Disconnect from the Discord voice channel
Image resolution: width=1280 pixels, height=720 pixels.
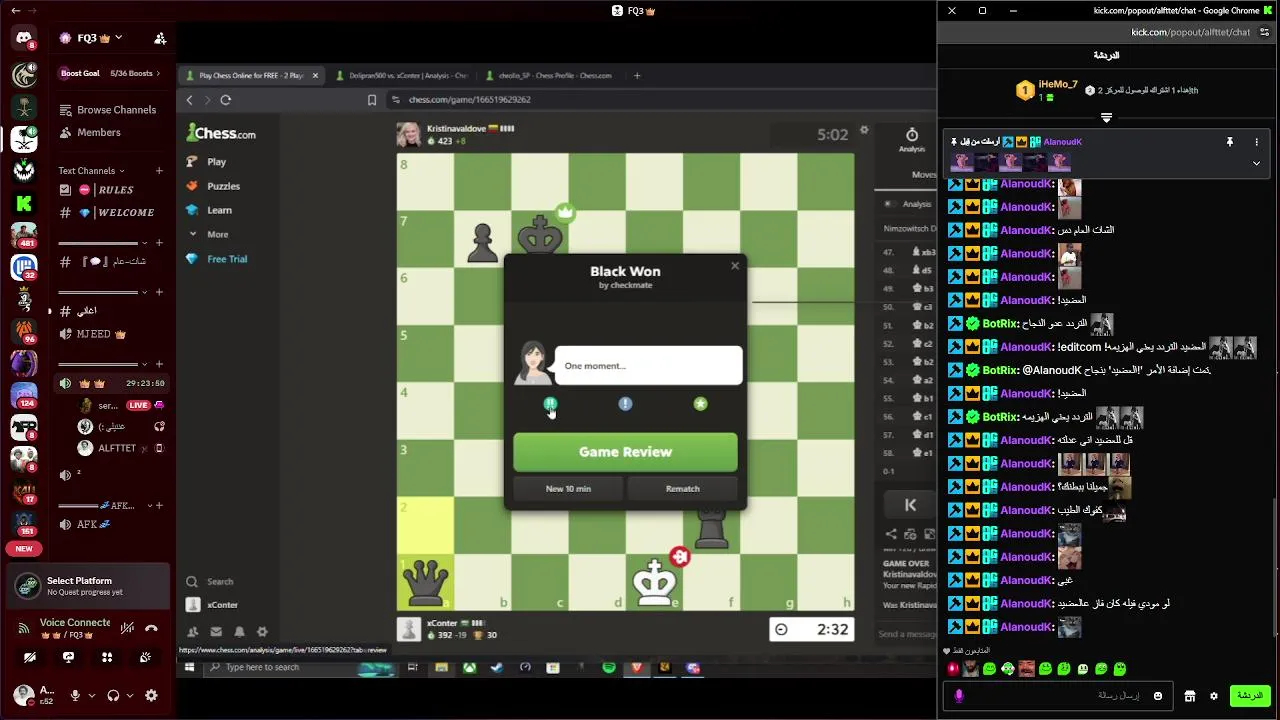pos(151,628)
